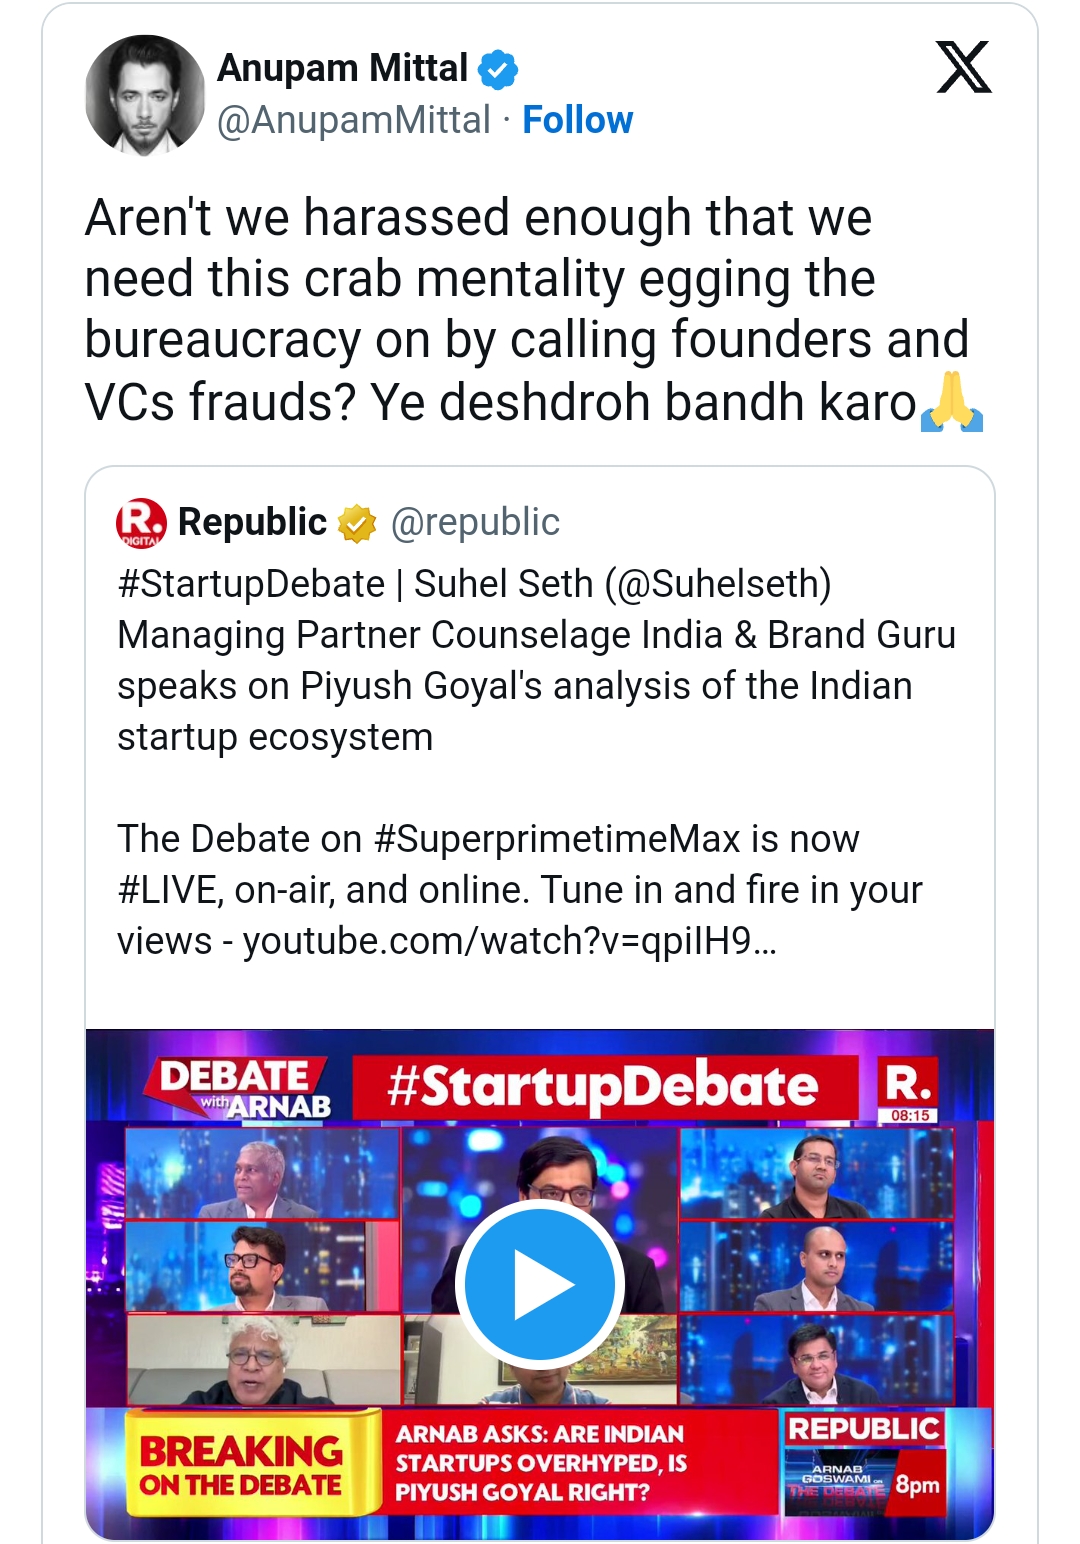The image size is (1080, 1544).
Task: Open the Anupam Mittal display name
Action: point(342,68)
